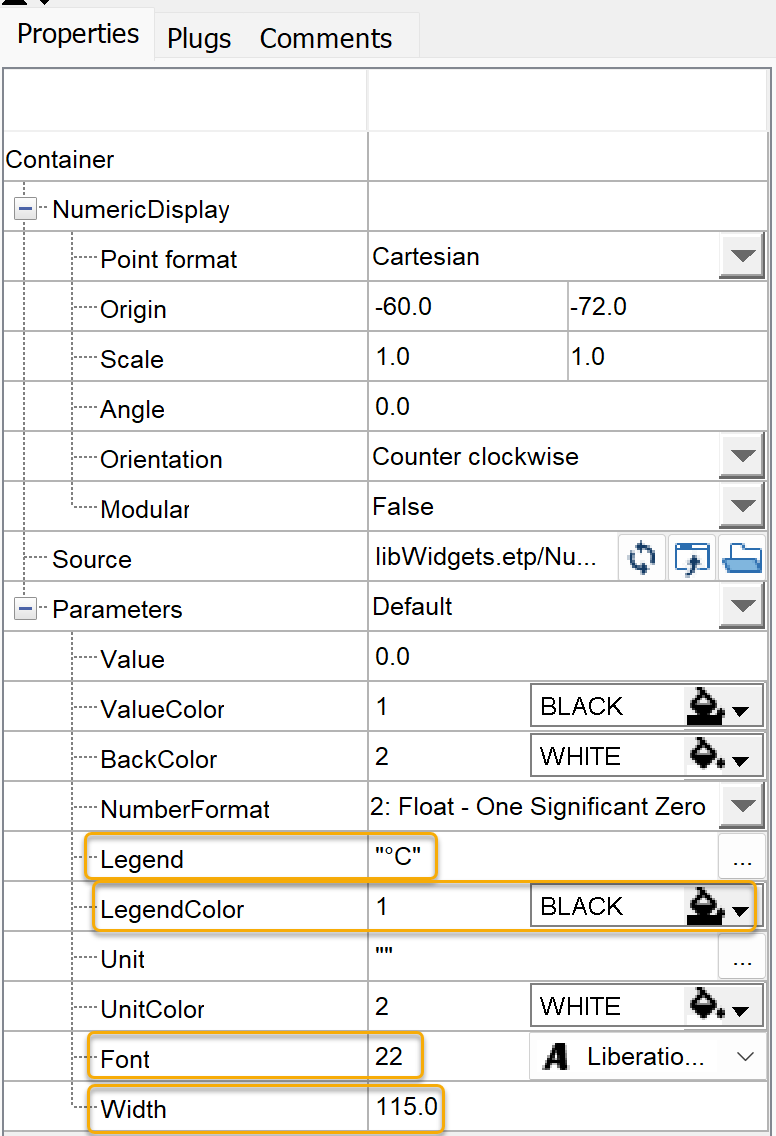This screenshot has height=1136, width=776.
Task: Click the ellipsis button for Unit
Action: pos(741,958)
